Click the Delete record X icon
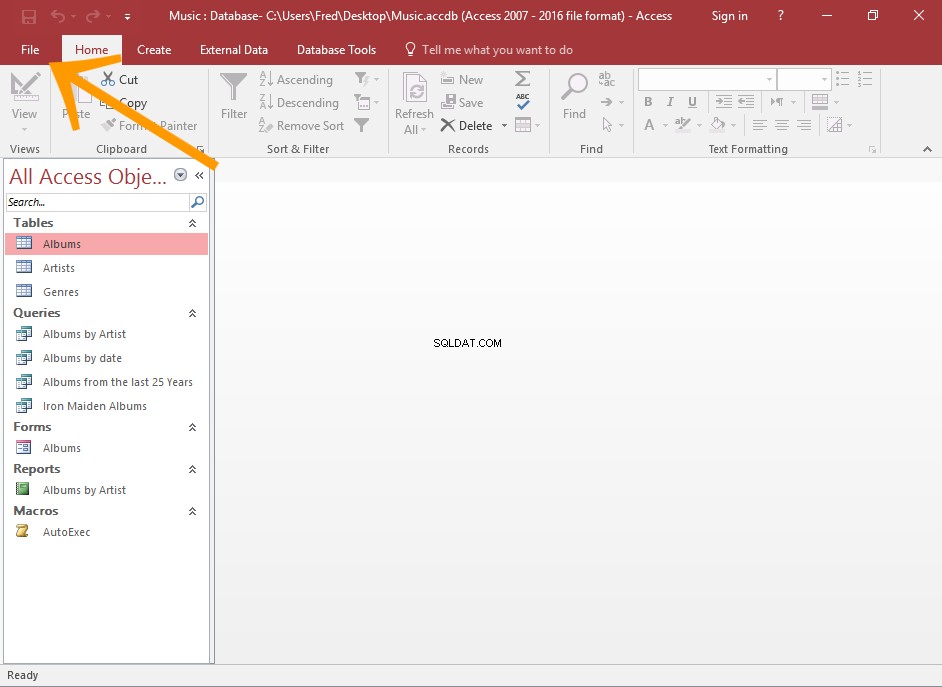This screenshot has width=942, height=687. [448, 125]
